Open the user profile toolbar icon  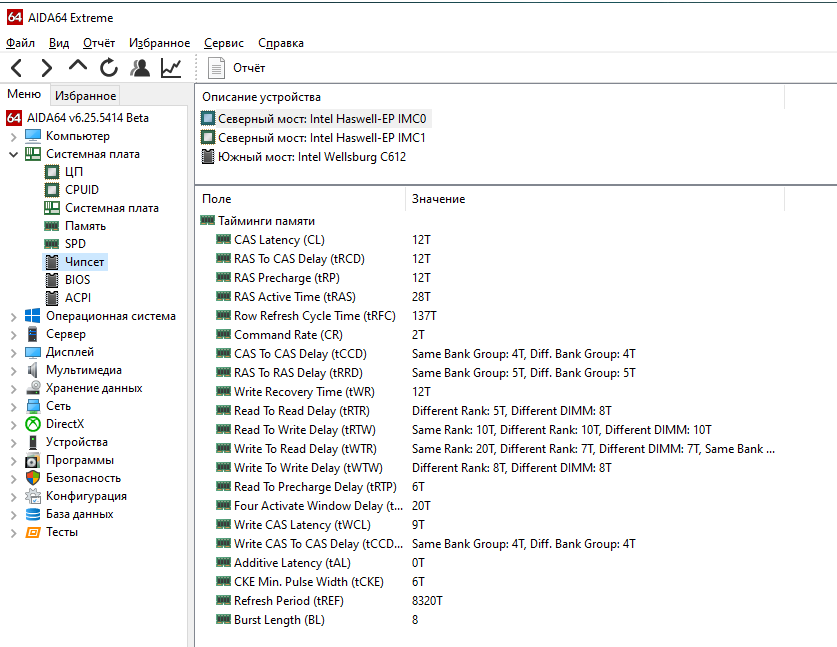click(140, 68)
